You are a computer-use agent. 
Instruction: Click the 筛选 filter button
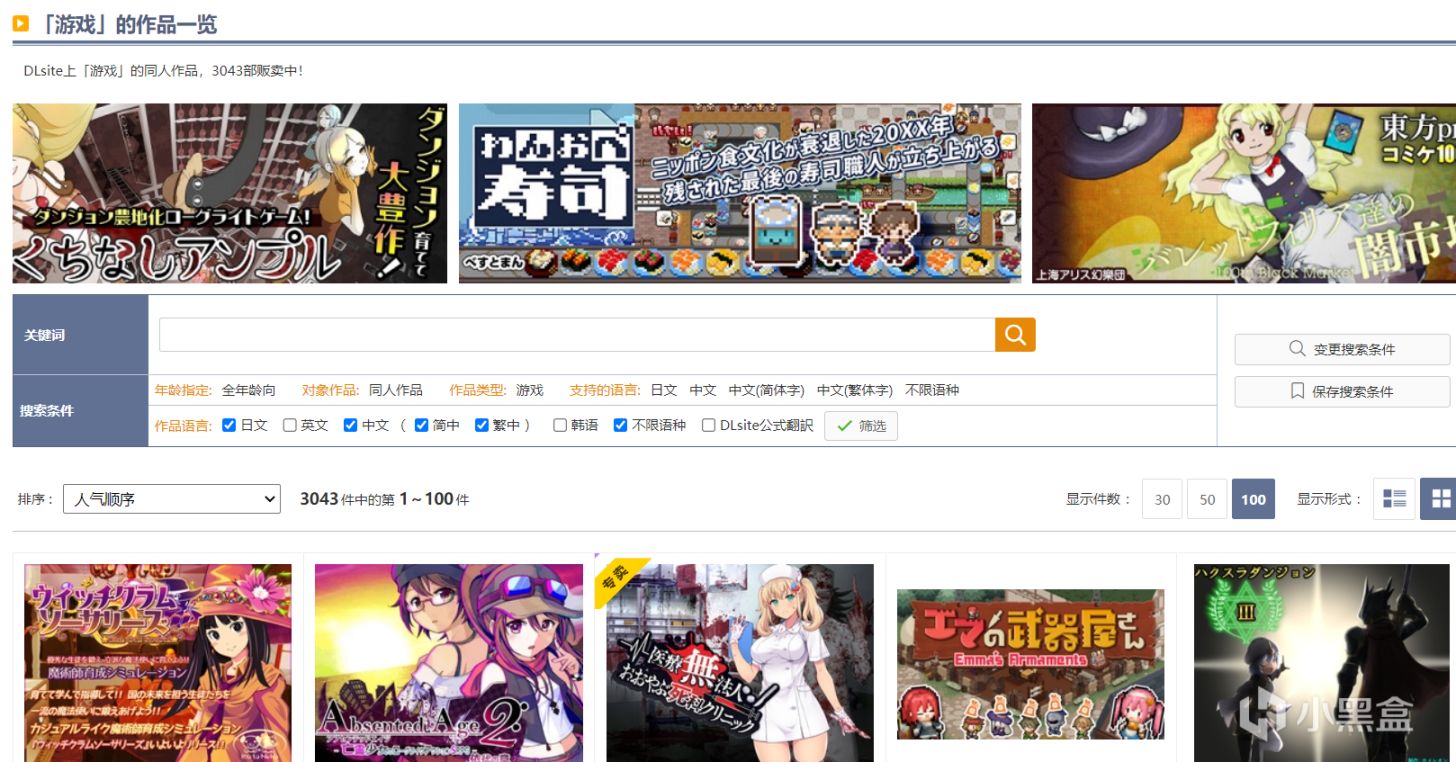[x=861, y=426]
